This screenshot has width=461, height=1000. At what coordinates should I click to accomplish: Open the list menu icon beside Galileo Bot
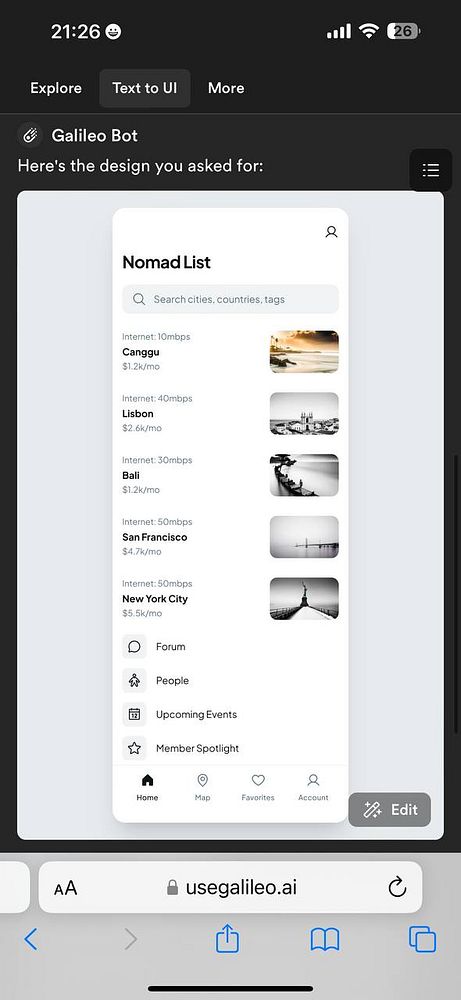[430, 170]
